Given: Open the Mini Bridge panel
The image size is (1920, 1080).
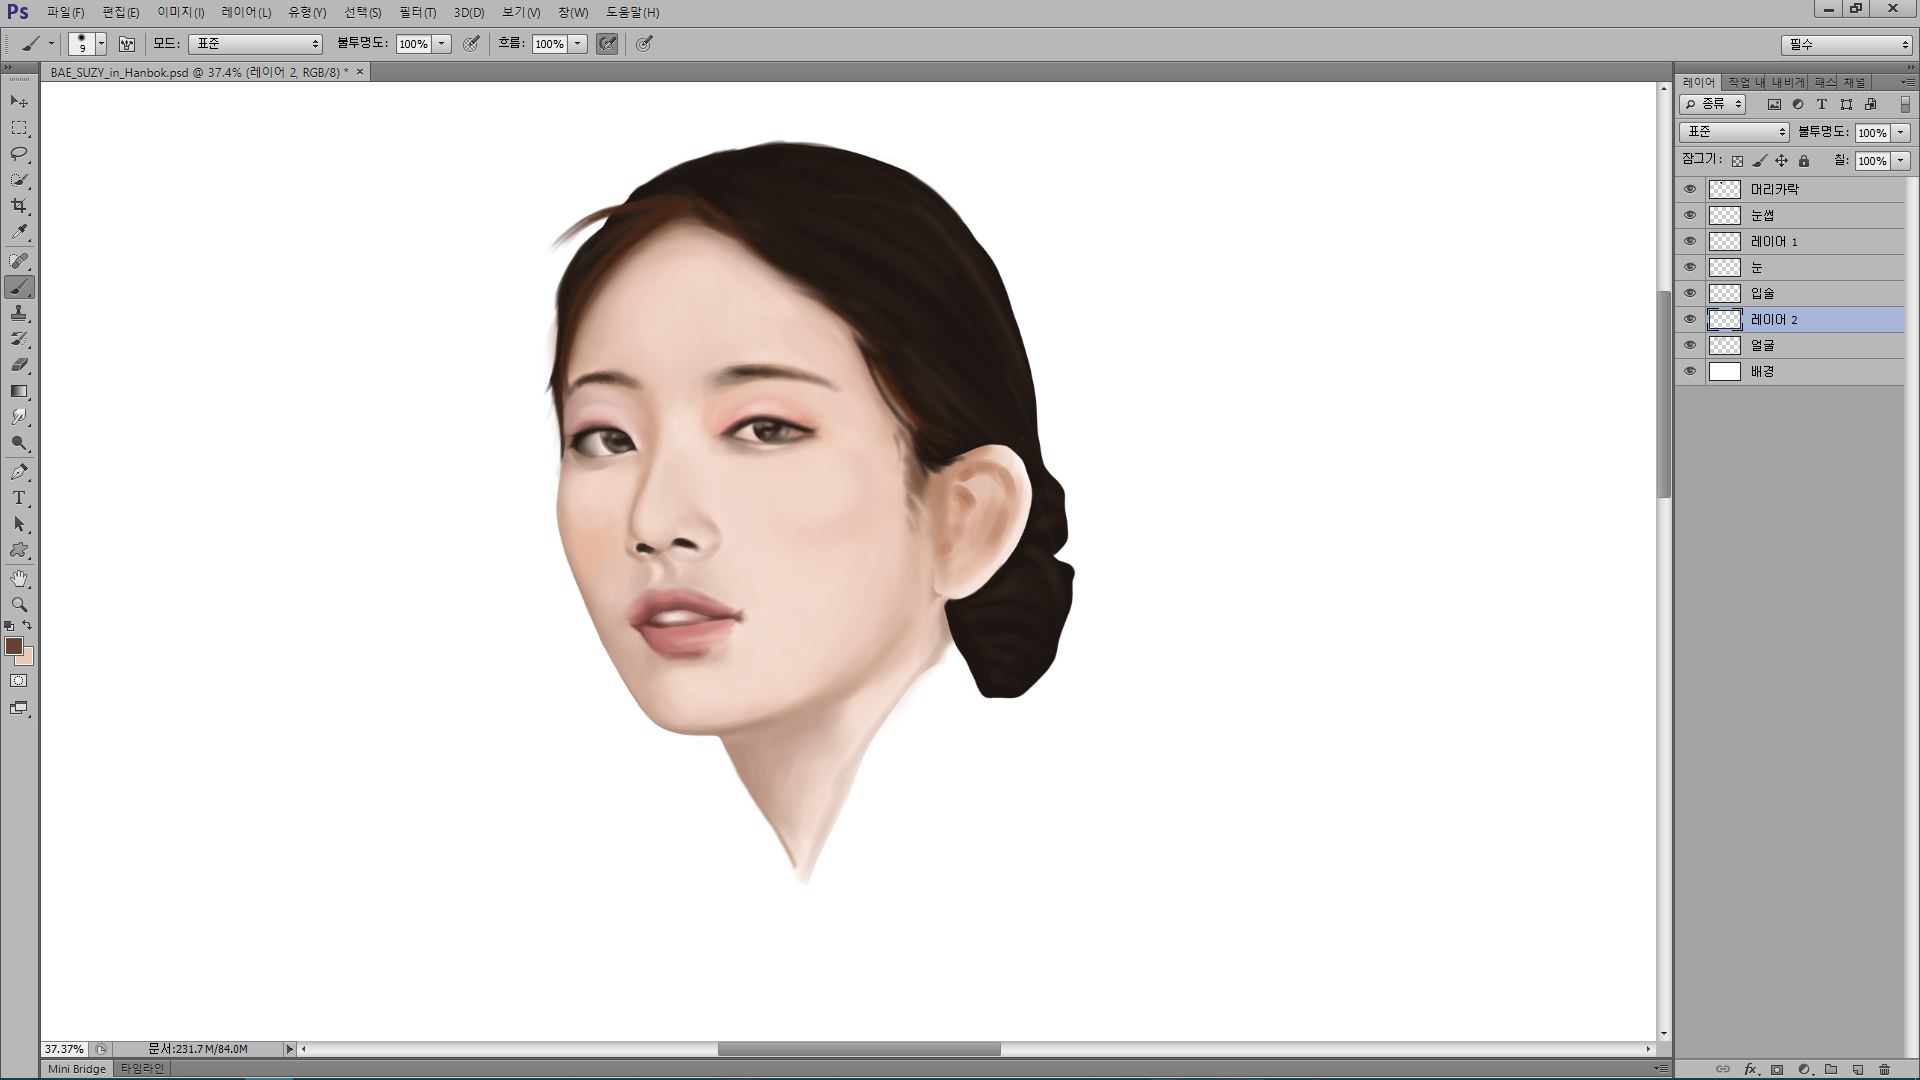Looking at the screenshot, I should point(77,1069).
